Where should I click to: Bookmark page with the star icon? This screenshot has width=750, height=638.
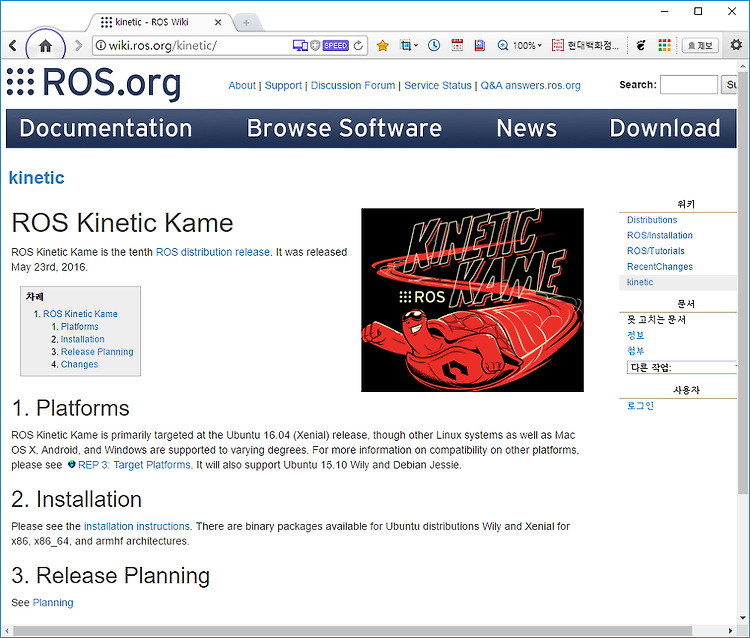pyautogui.click(x=382, y=45)
